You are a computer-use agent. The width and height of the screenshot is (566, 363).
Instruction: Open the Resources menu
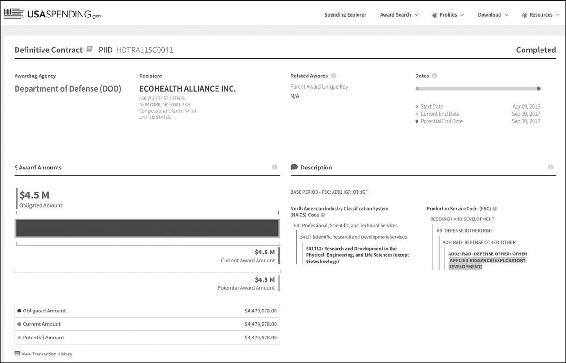pos(540,15)
